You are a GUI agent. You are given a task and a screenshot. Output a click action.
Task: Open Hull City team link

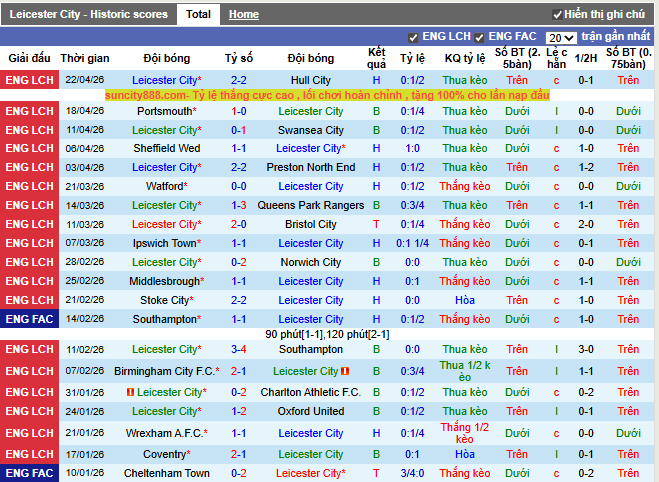pyautogui.click(x=310, y=80)
